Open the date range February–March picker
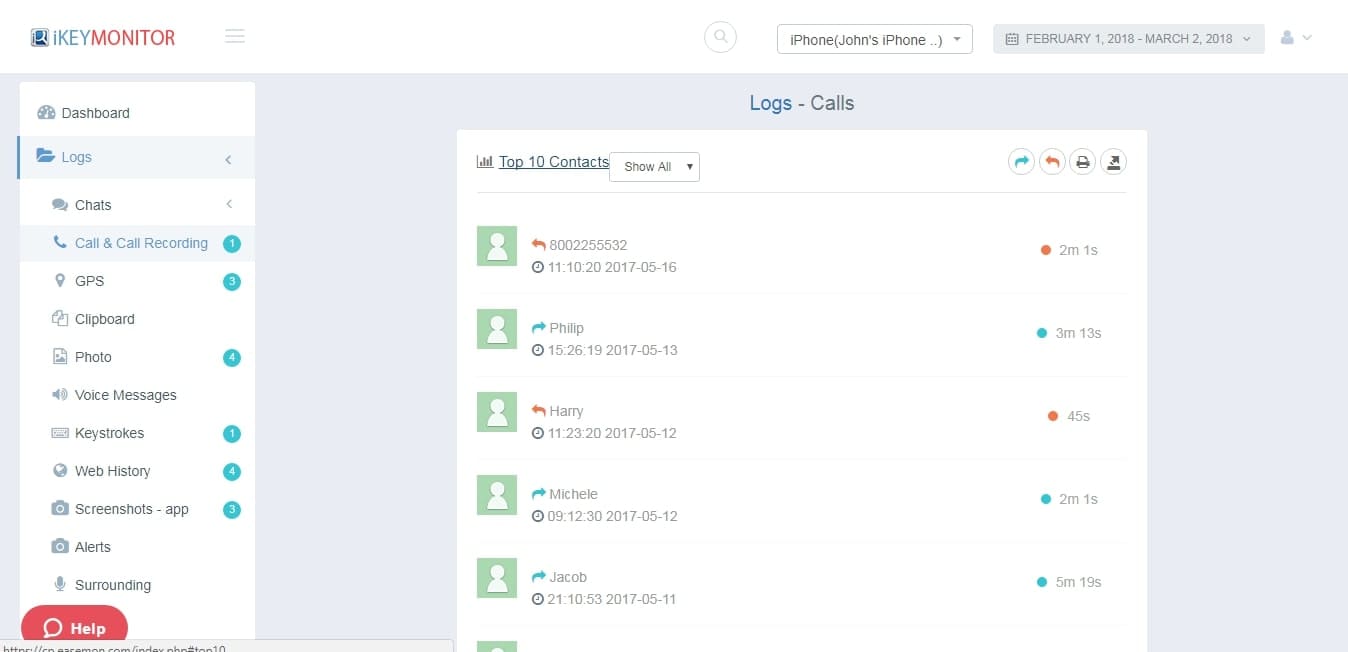 click(x=1129, y=39)
